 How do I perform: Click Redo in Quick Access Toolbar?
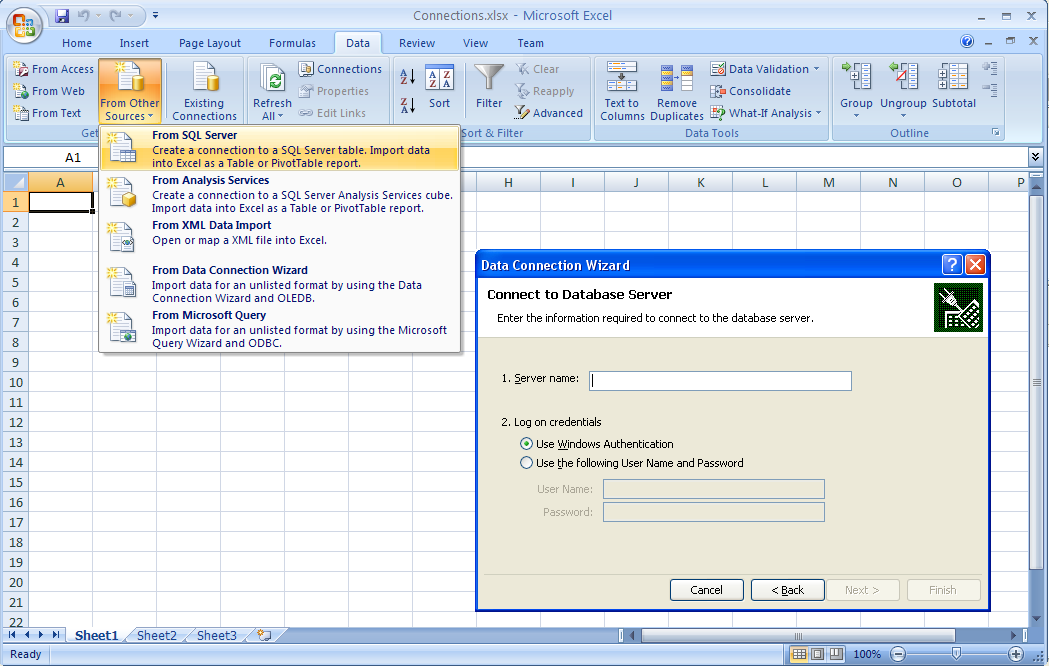tap(116, 15)
